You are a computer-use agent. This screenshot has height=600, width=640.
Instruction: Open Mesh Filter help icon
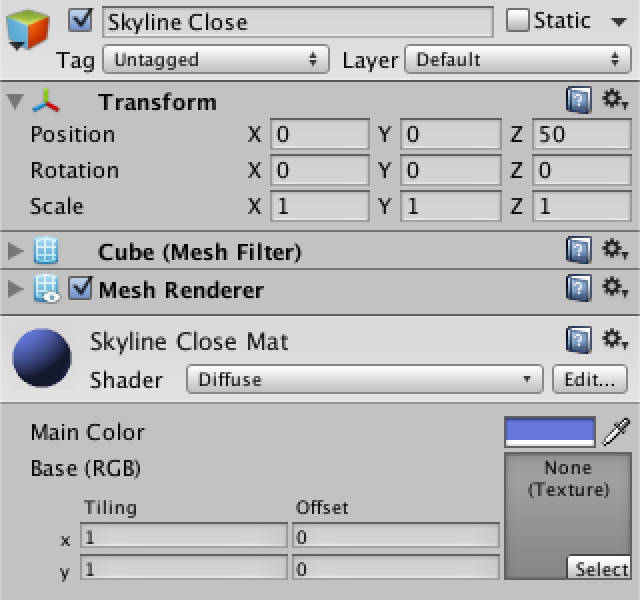(x=579, y=250)
